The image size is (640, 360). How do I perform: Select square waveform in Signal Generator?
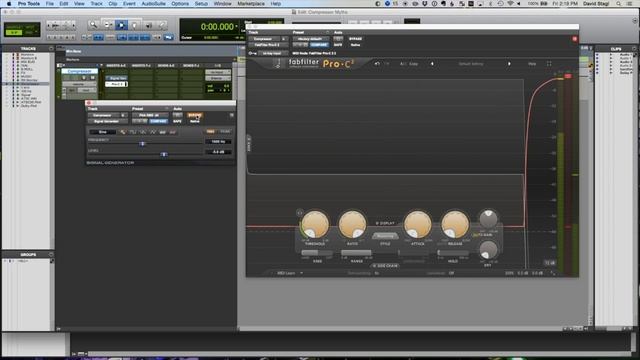[133, 132]
